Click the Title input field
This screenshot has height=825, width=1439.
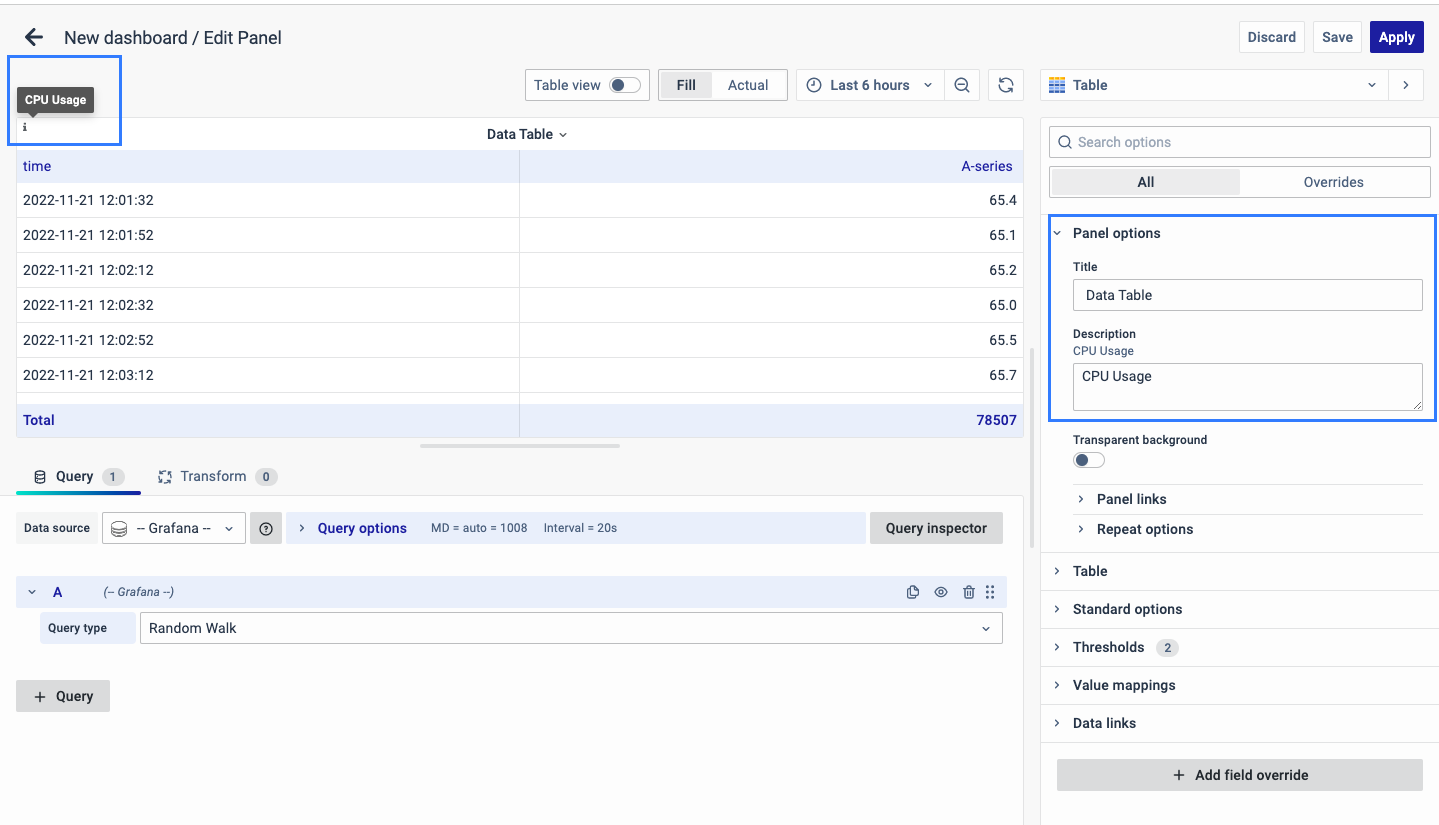point(1247,295)
